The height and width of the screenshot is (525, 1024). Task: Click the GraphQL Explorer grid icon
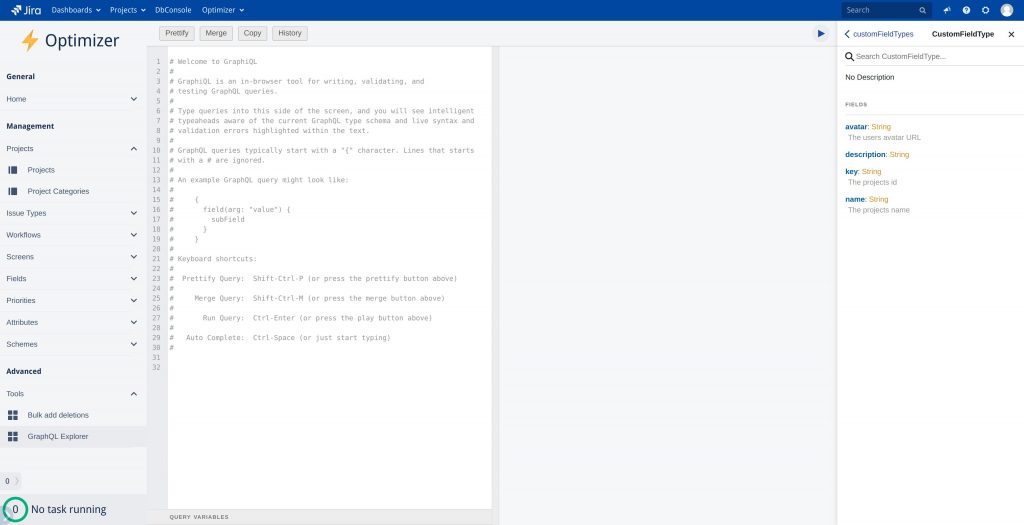click(12, 437)
